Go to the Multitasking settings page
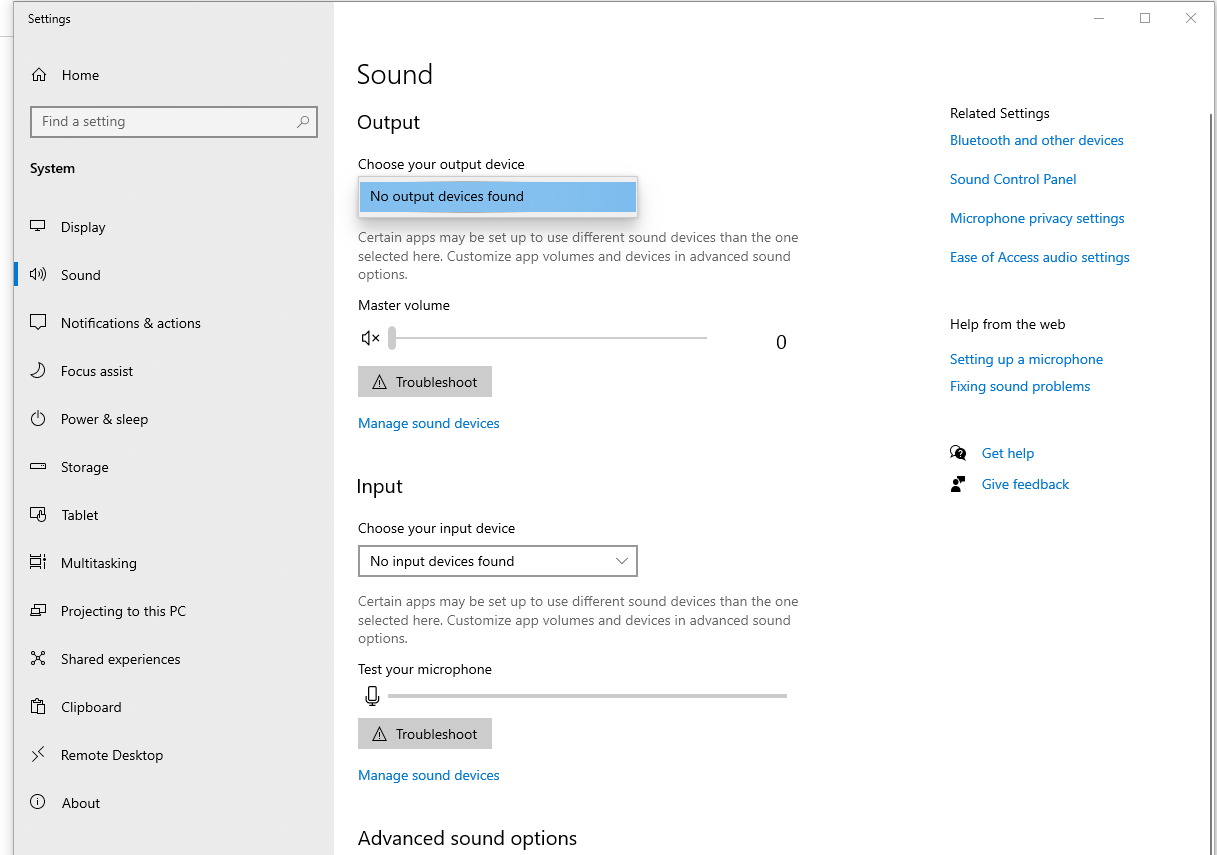The height and width of the screenshot is (855, 1217). pyautogui.click(x=98, y=563)
